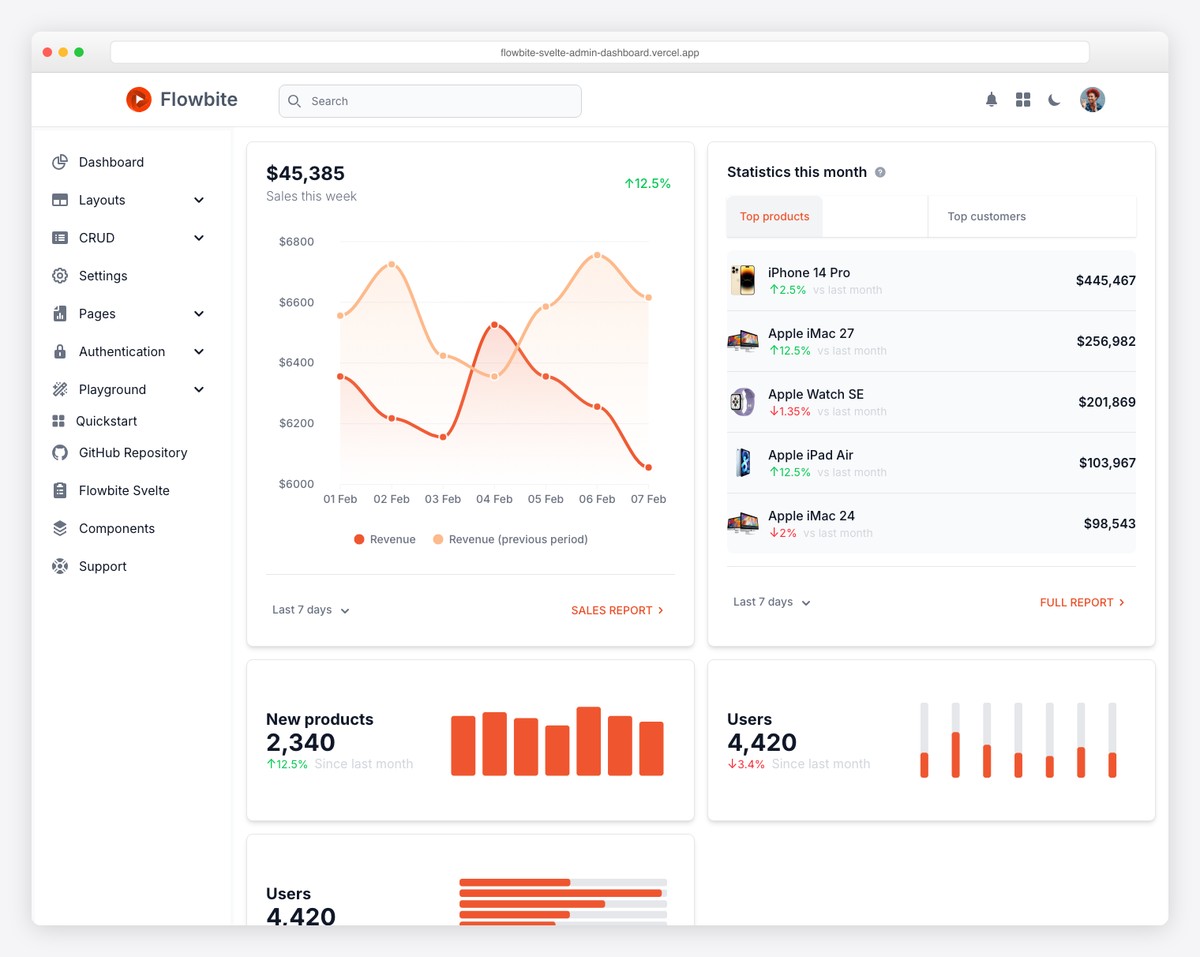View the FULL REPORT for statistics

(x=1082, y=602)
